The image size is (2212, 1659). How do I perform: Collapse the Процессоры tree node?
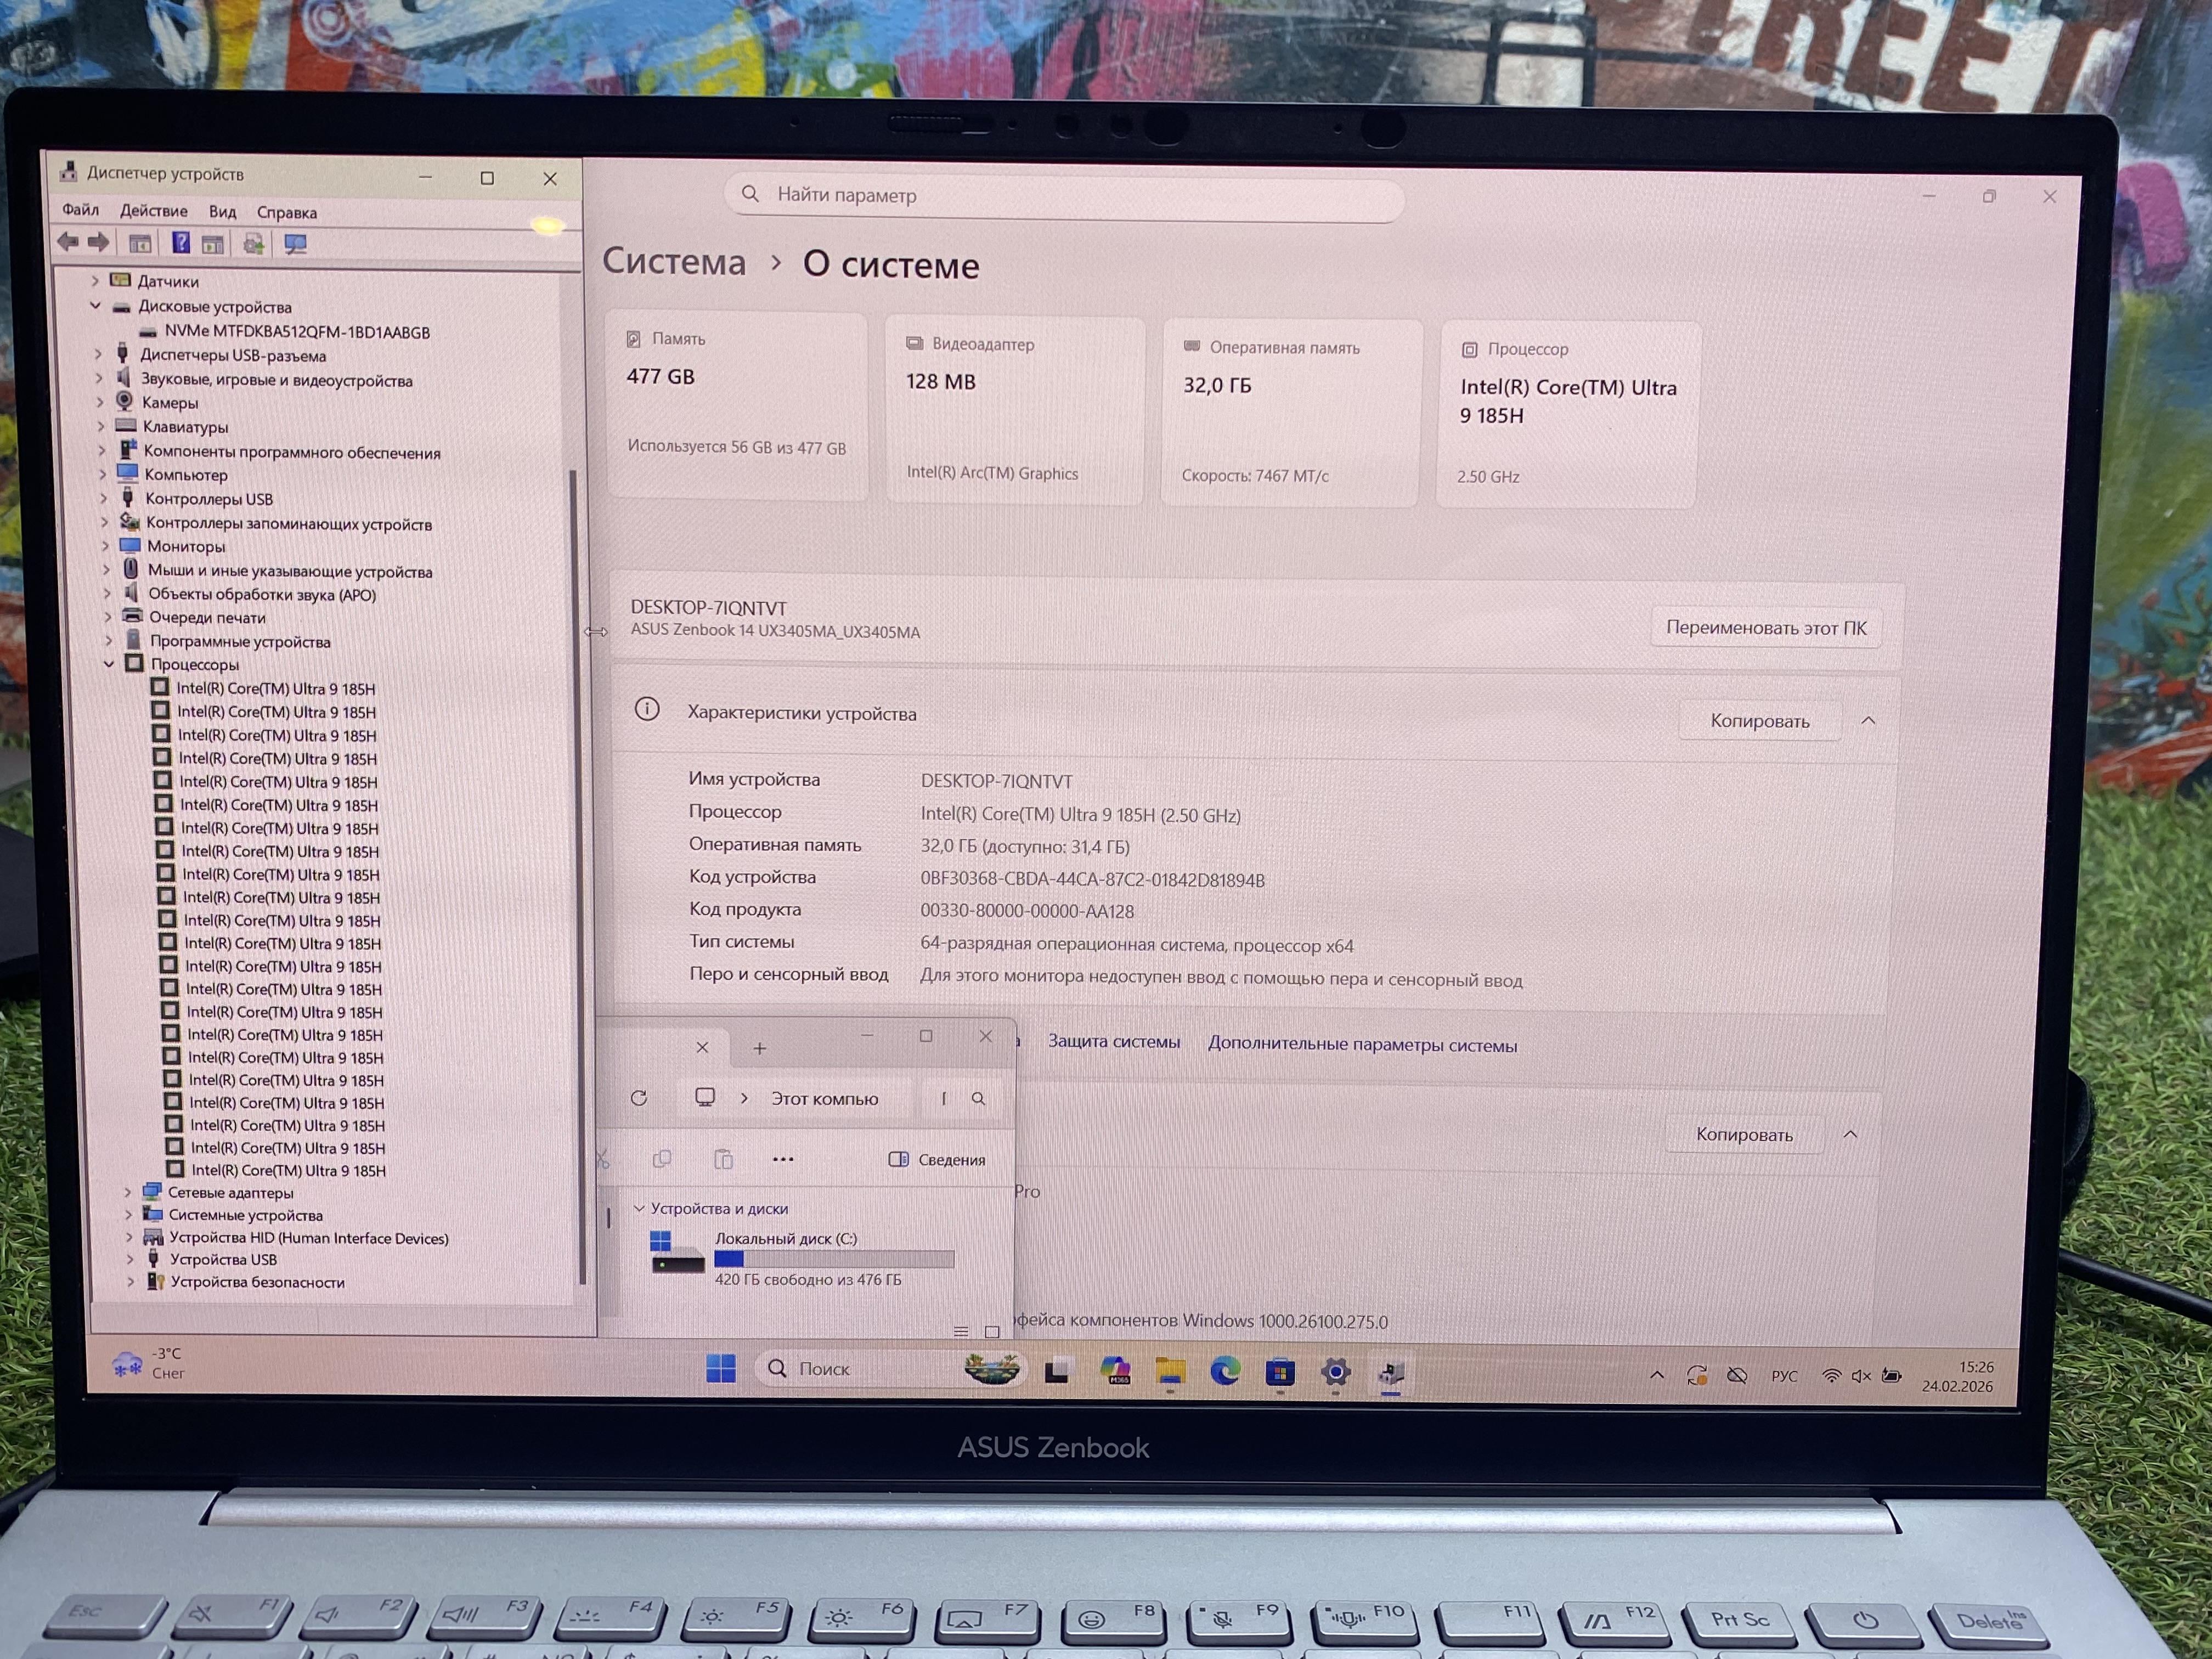click(109, 664)
